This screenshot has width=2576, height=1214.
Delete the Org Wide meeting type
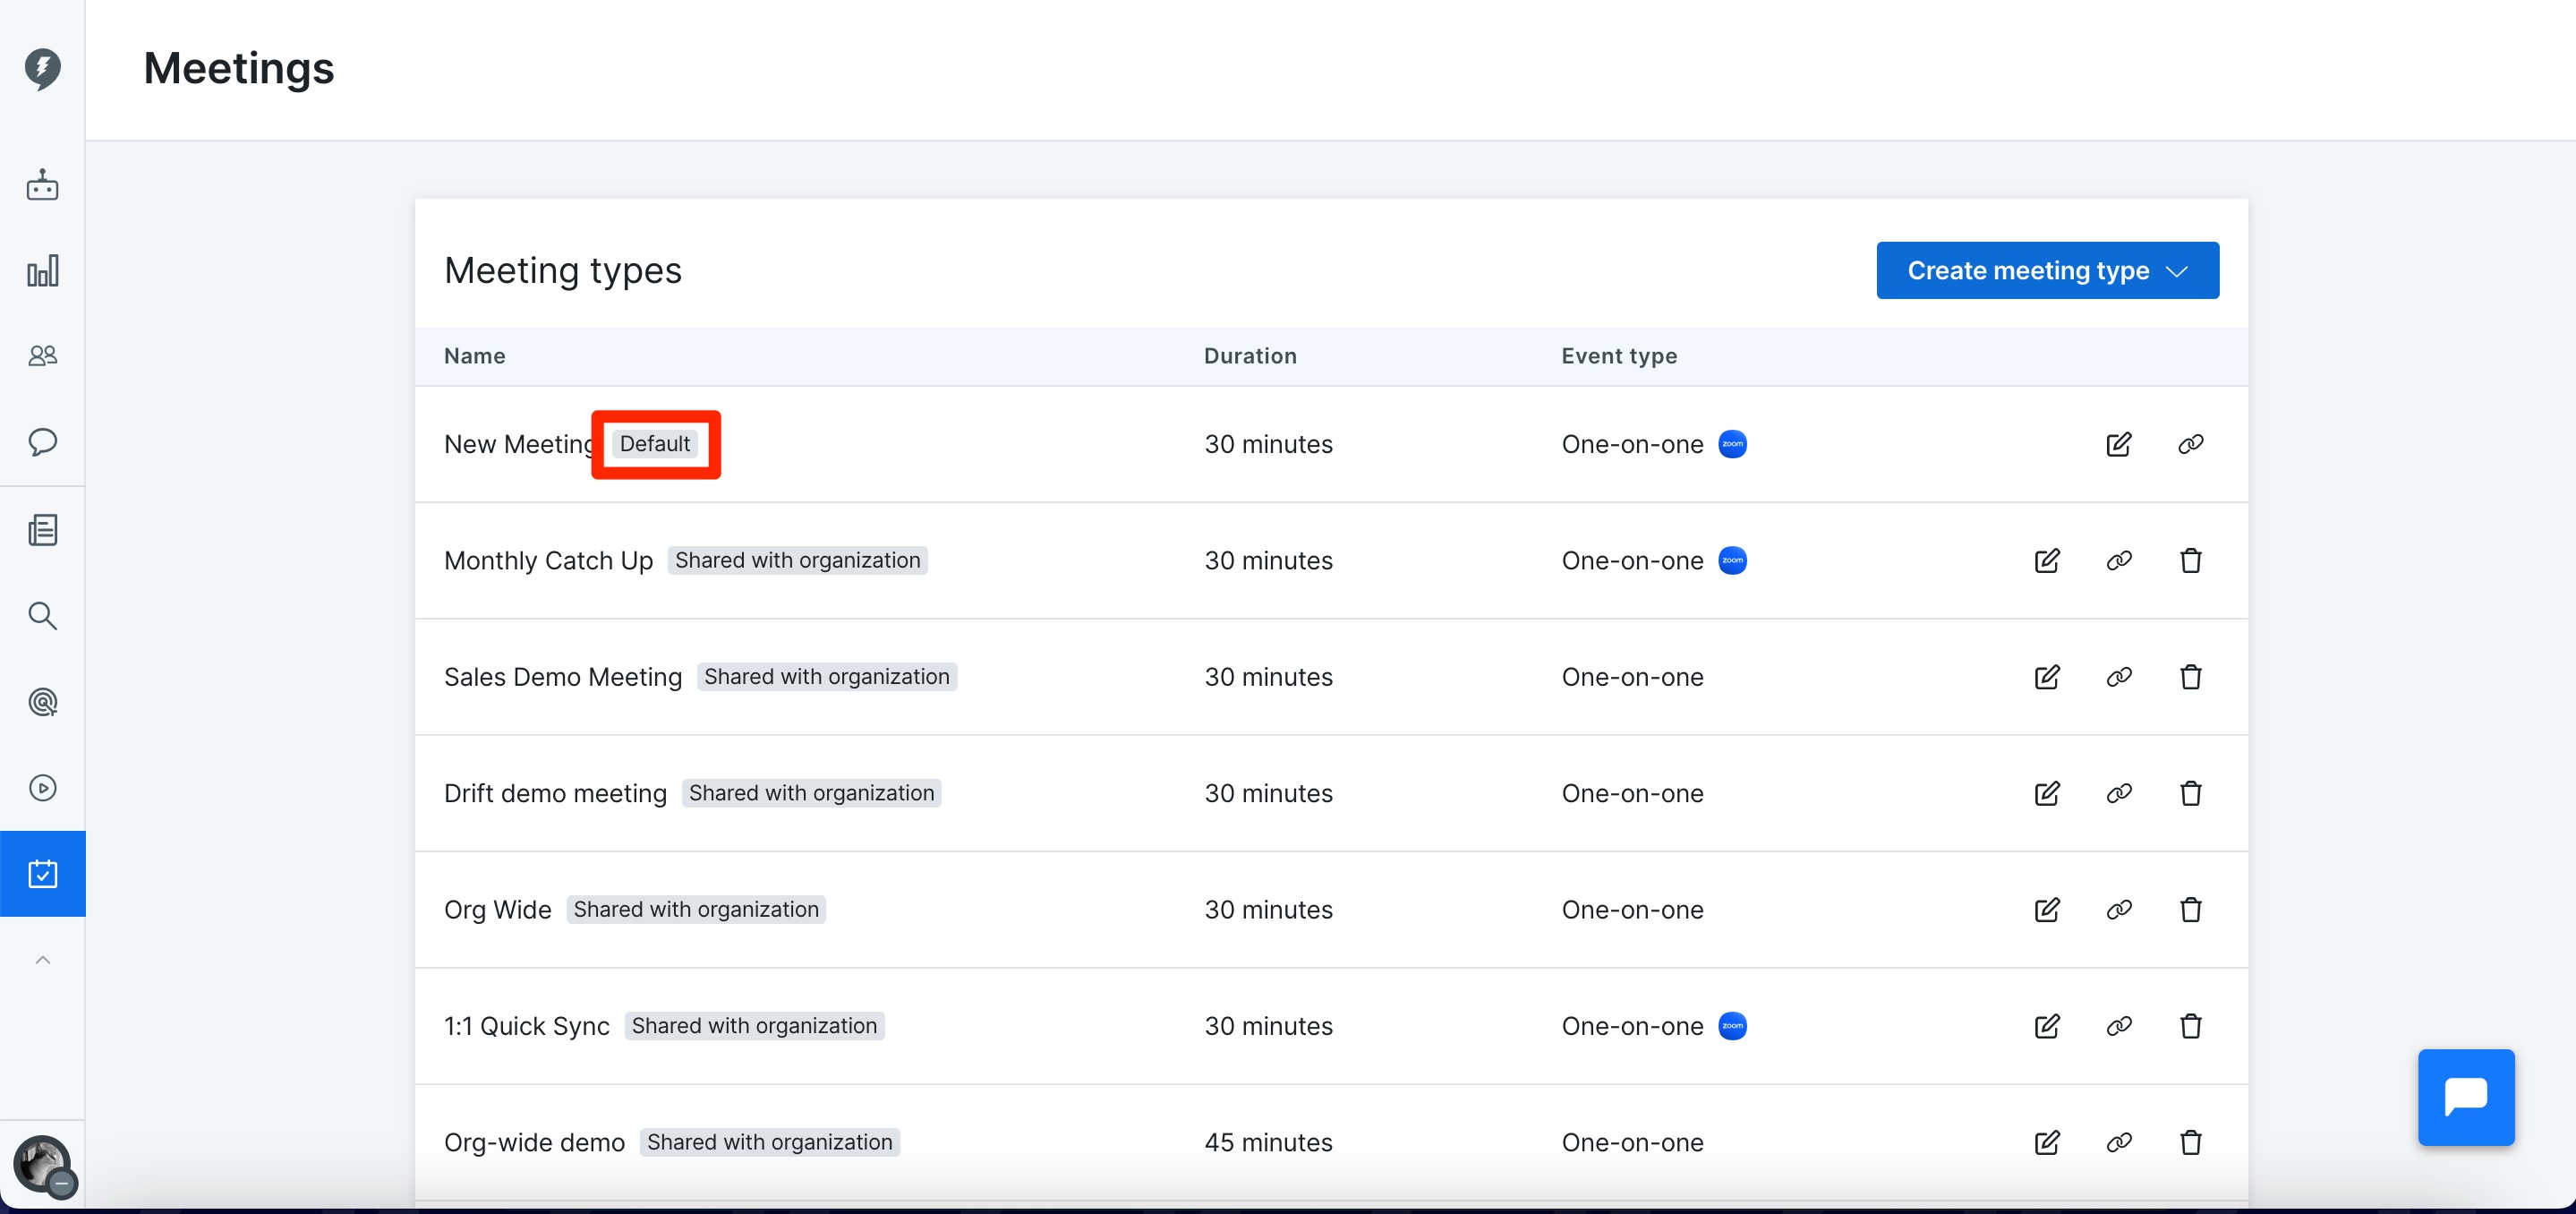coord(2190,909)
